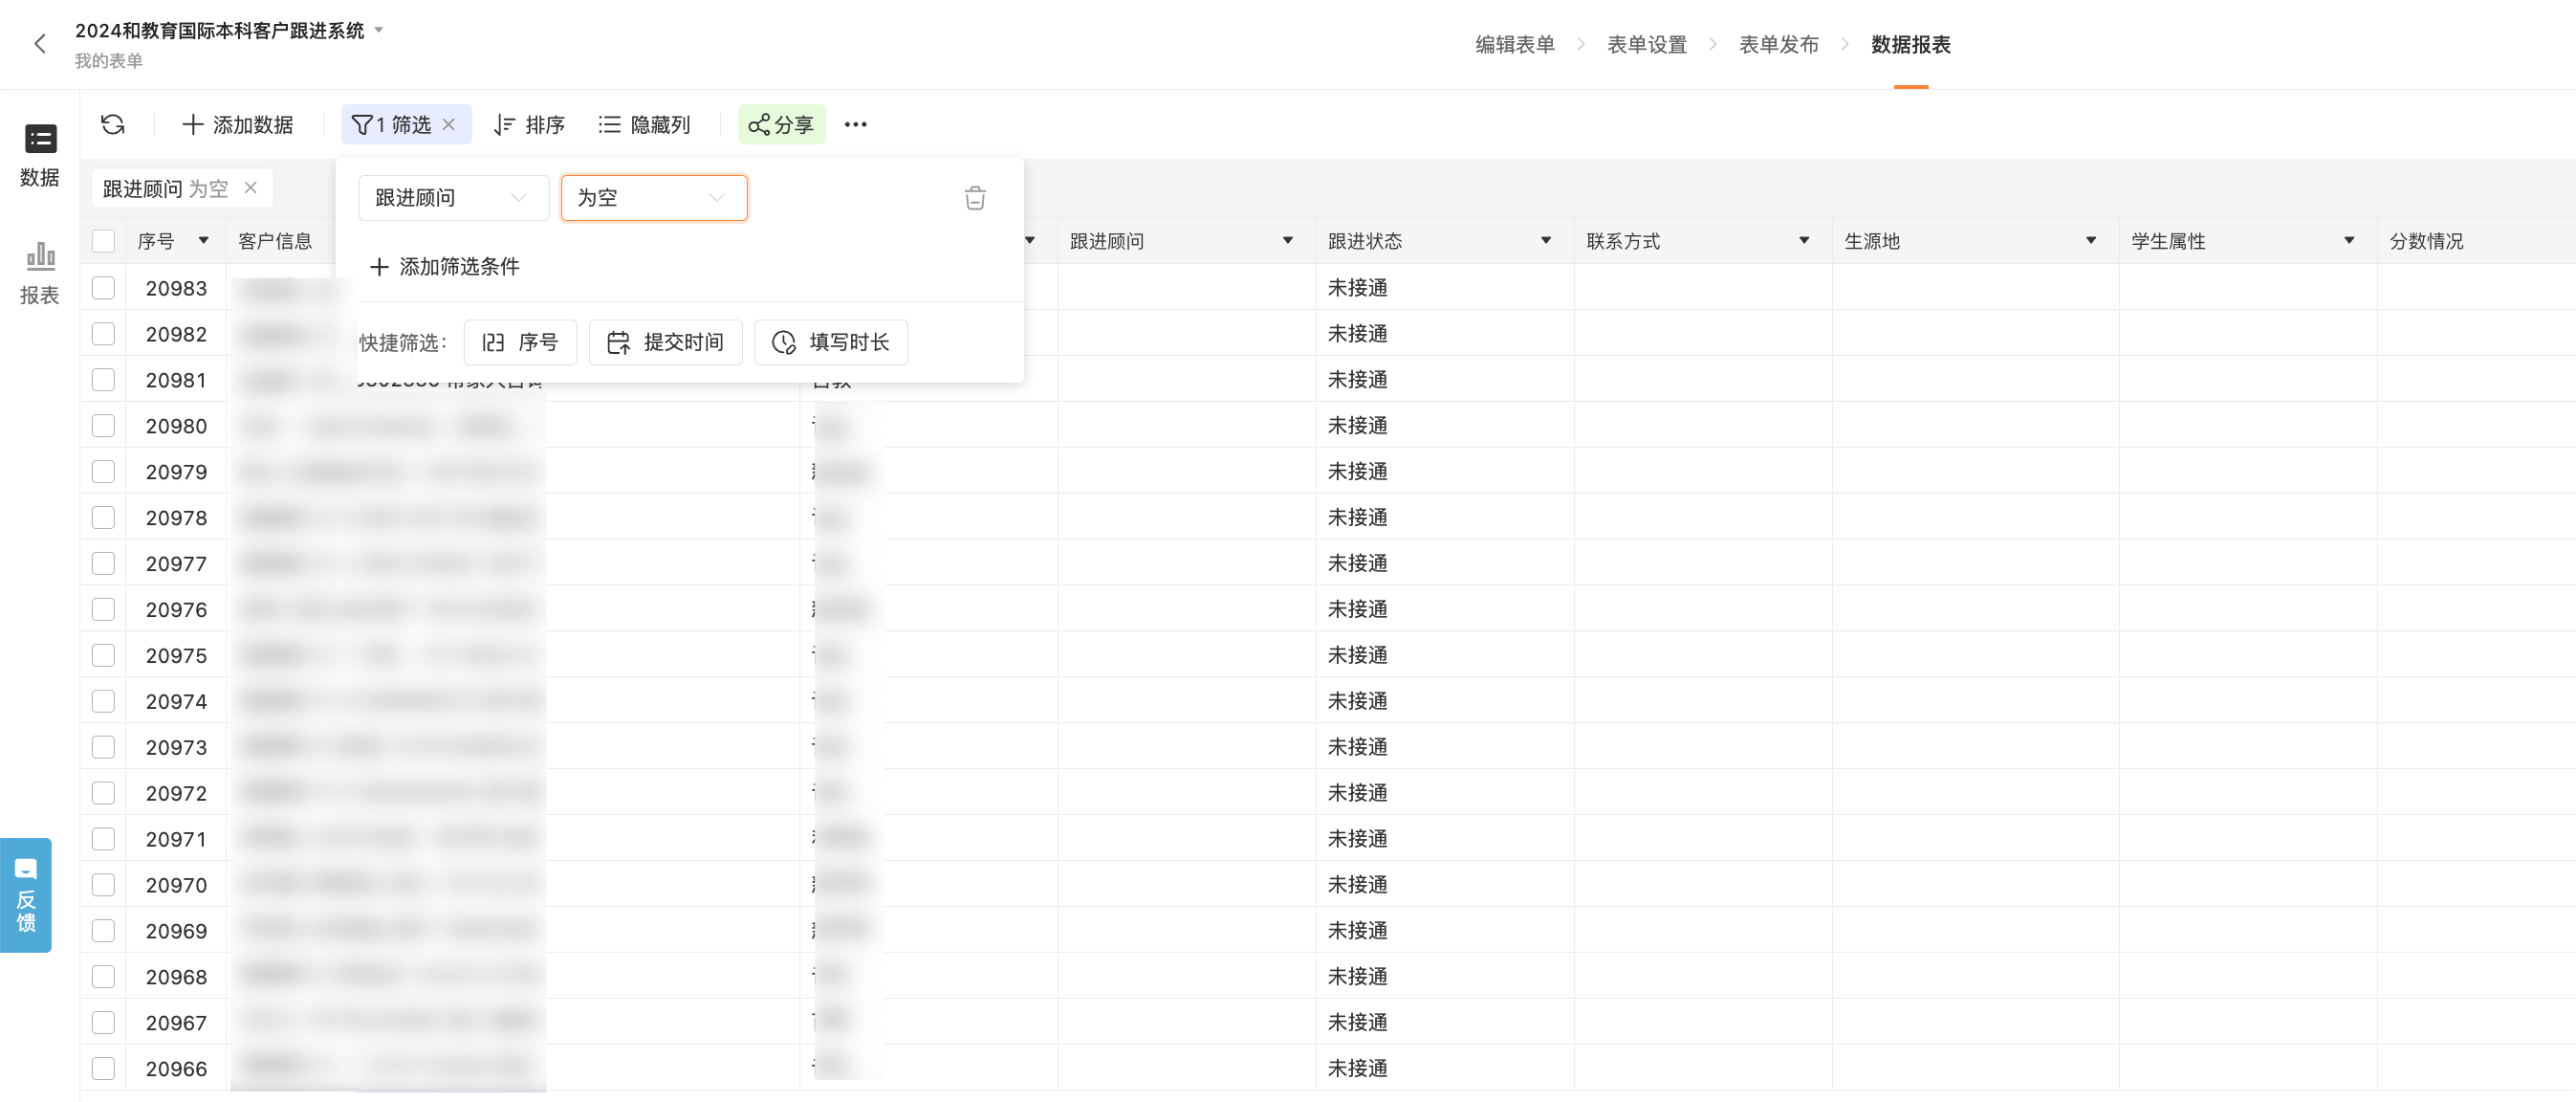Viewport: 2576px width, 1102px height.
Task: Refresh the data table
Action: (113, 124)
